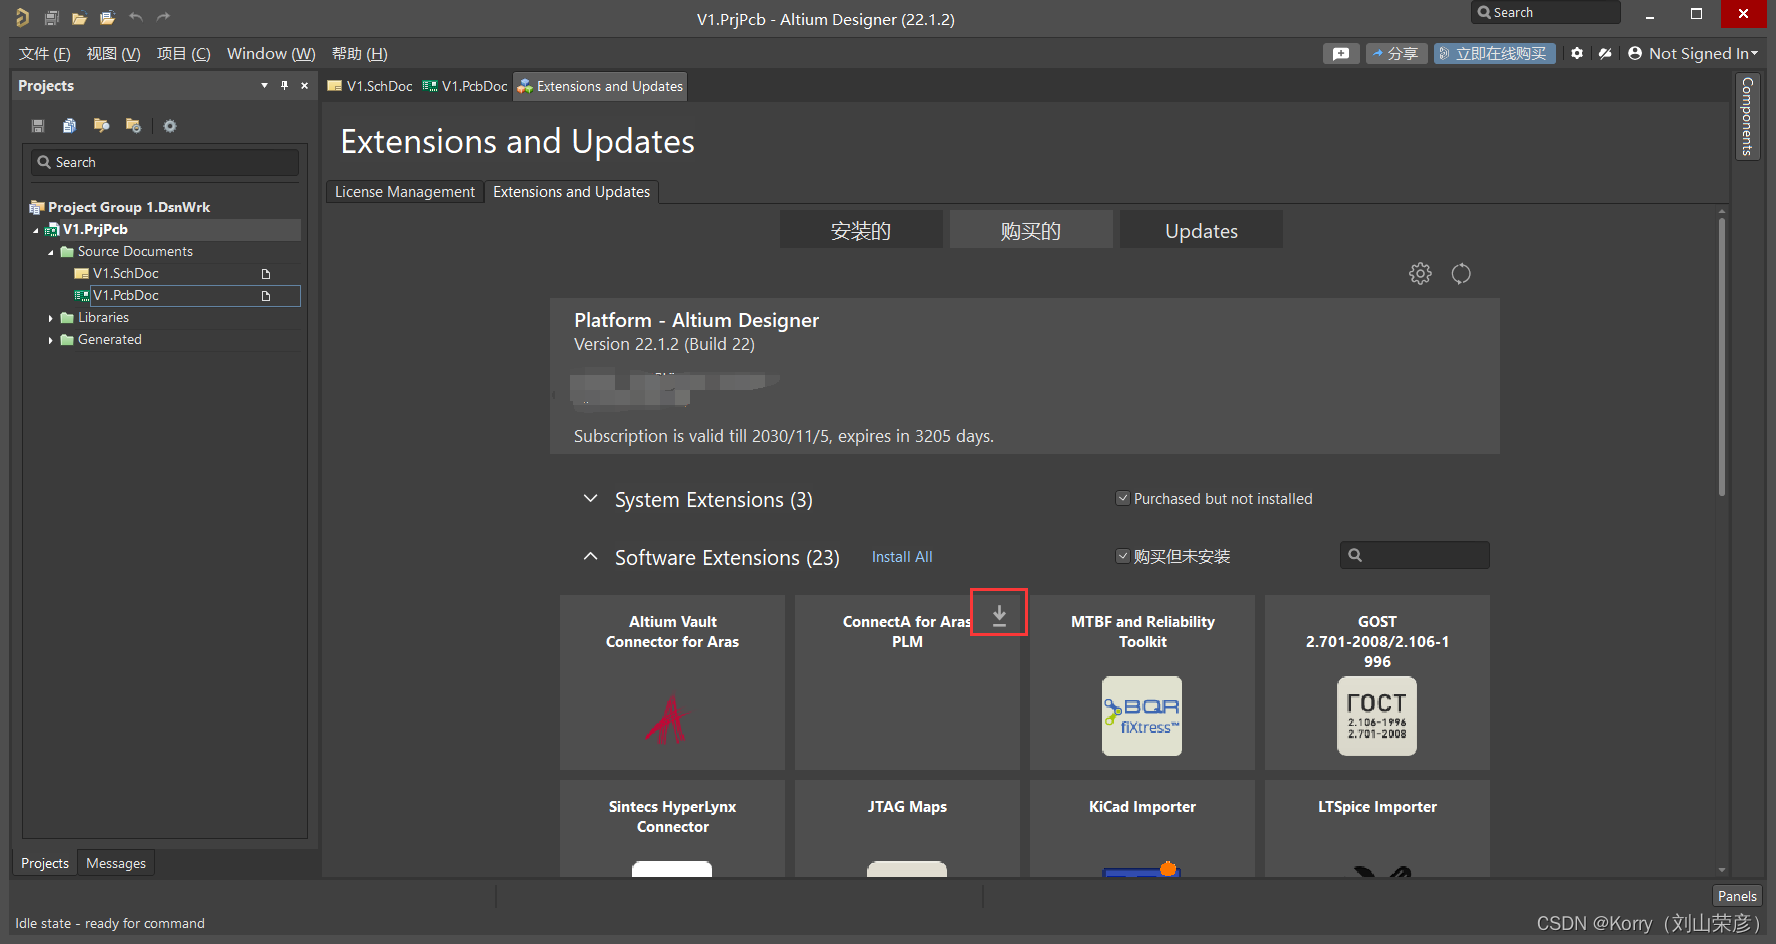The width and height of the screenshot is (1776, 944).
Task: Click the extensions page vertical scrollbar
Action: click(x=1721, y=356)
